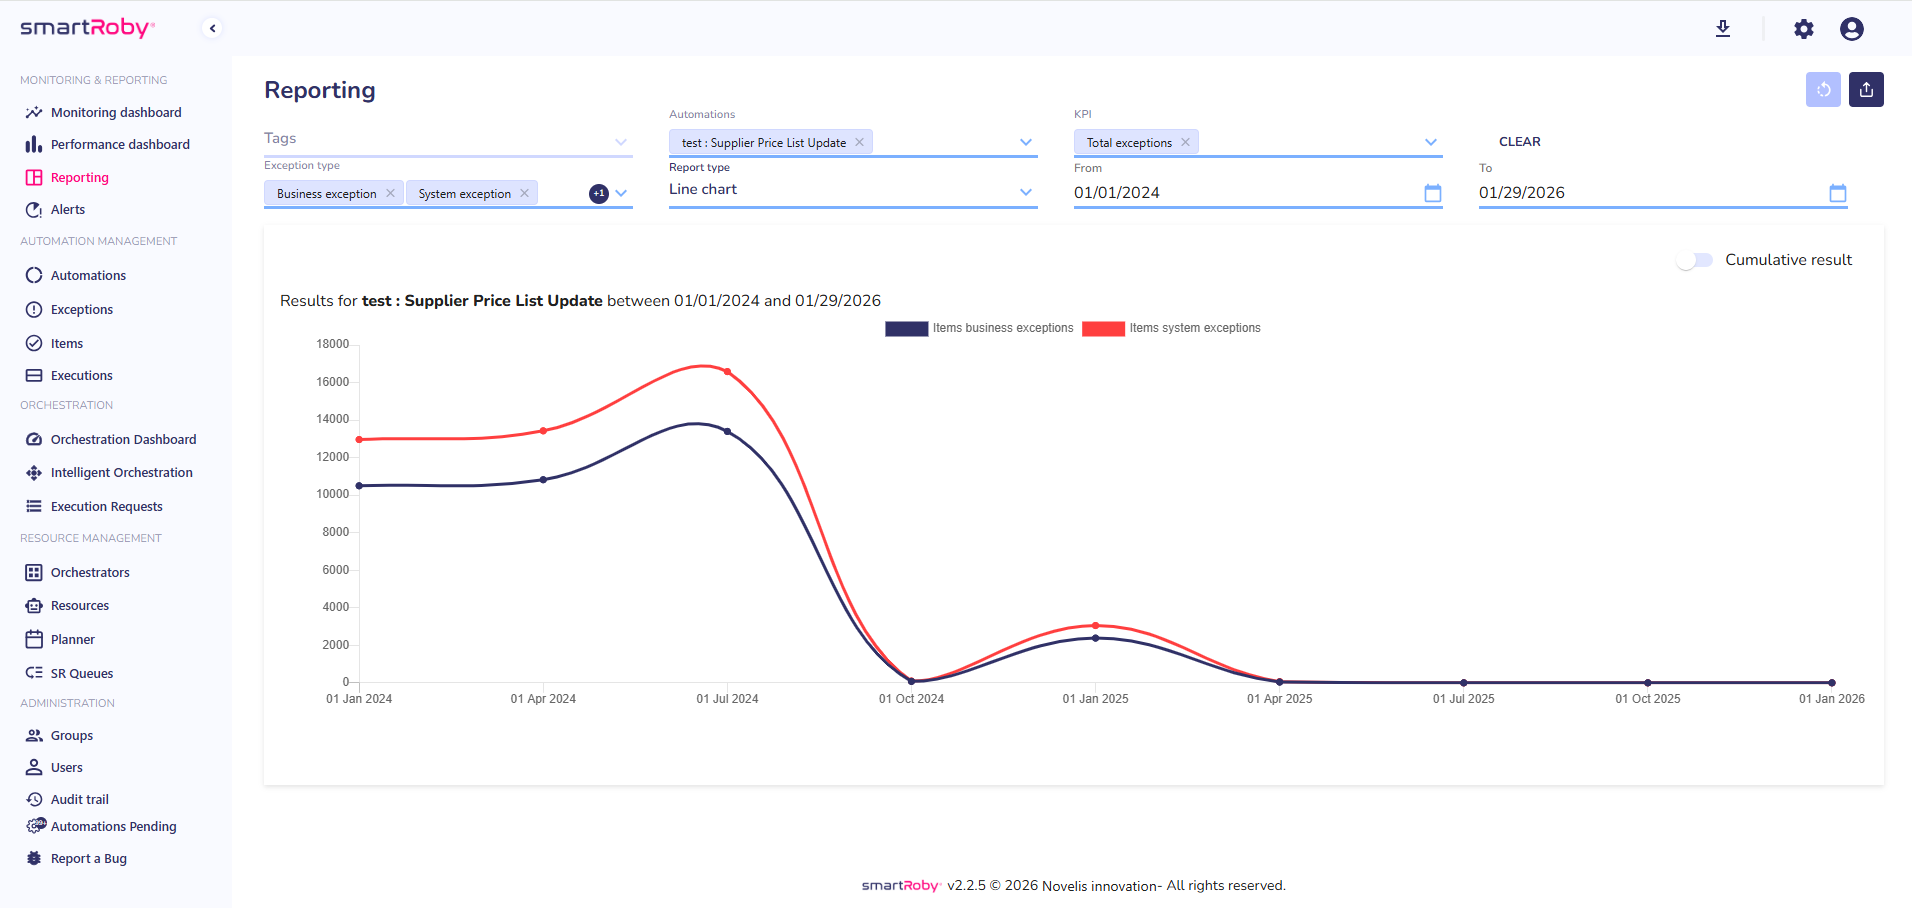Click the download icon in top bar
1912x908 pixels.
pyautogui.click(x=1722, y=29)
